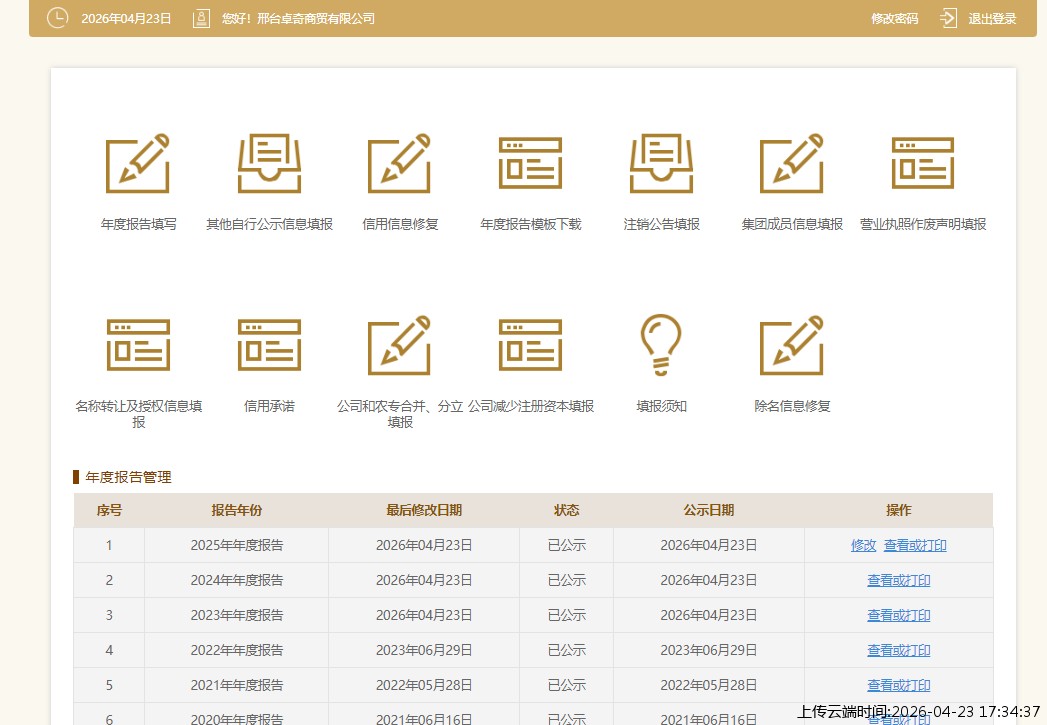Open 查看或打印 for 2023年年度报告

click(898, 615)
